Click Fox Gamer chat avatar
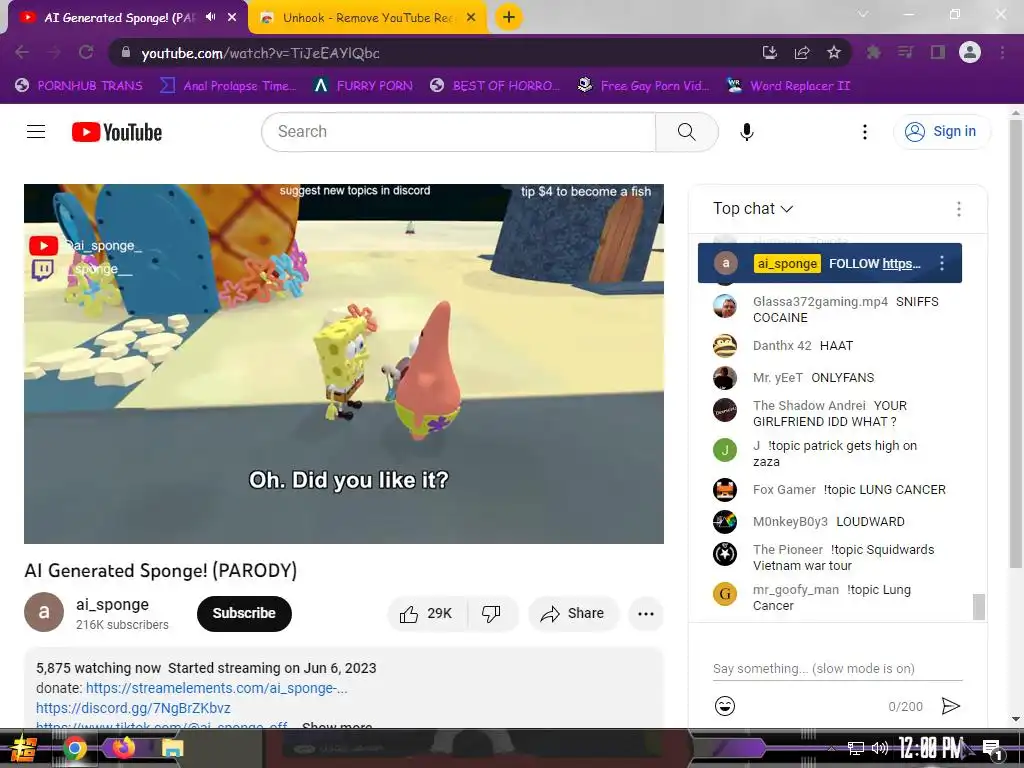Viewport: 1024px width, 768px height. [x=724, y=490]
